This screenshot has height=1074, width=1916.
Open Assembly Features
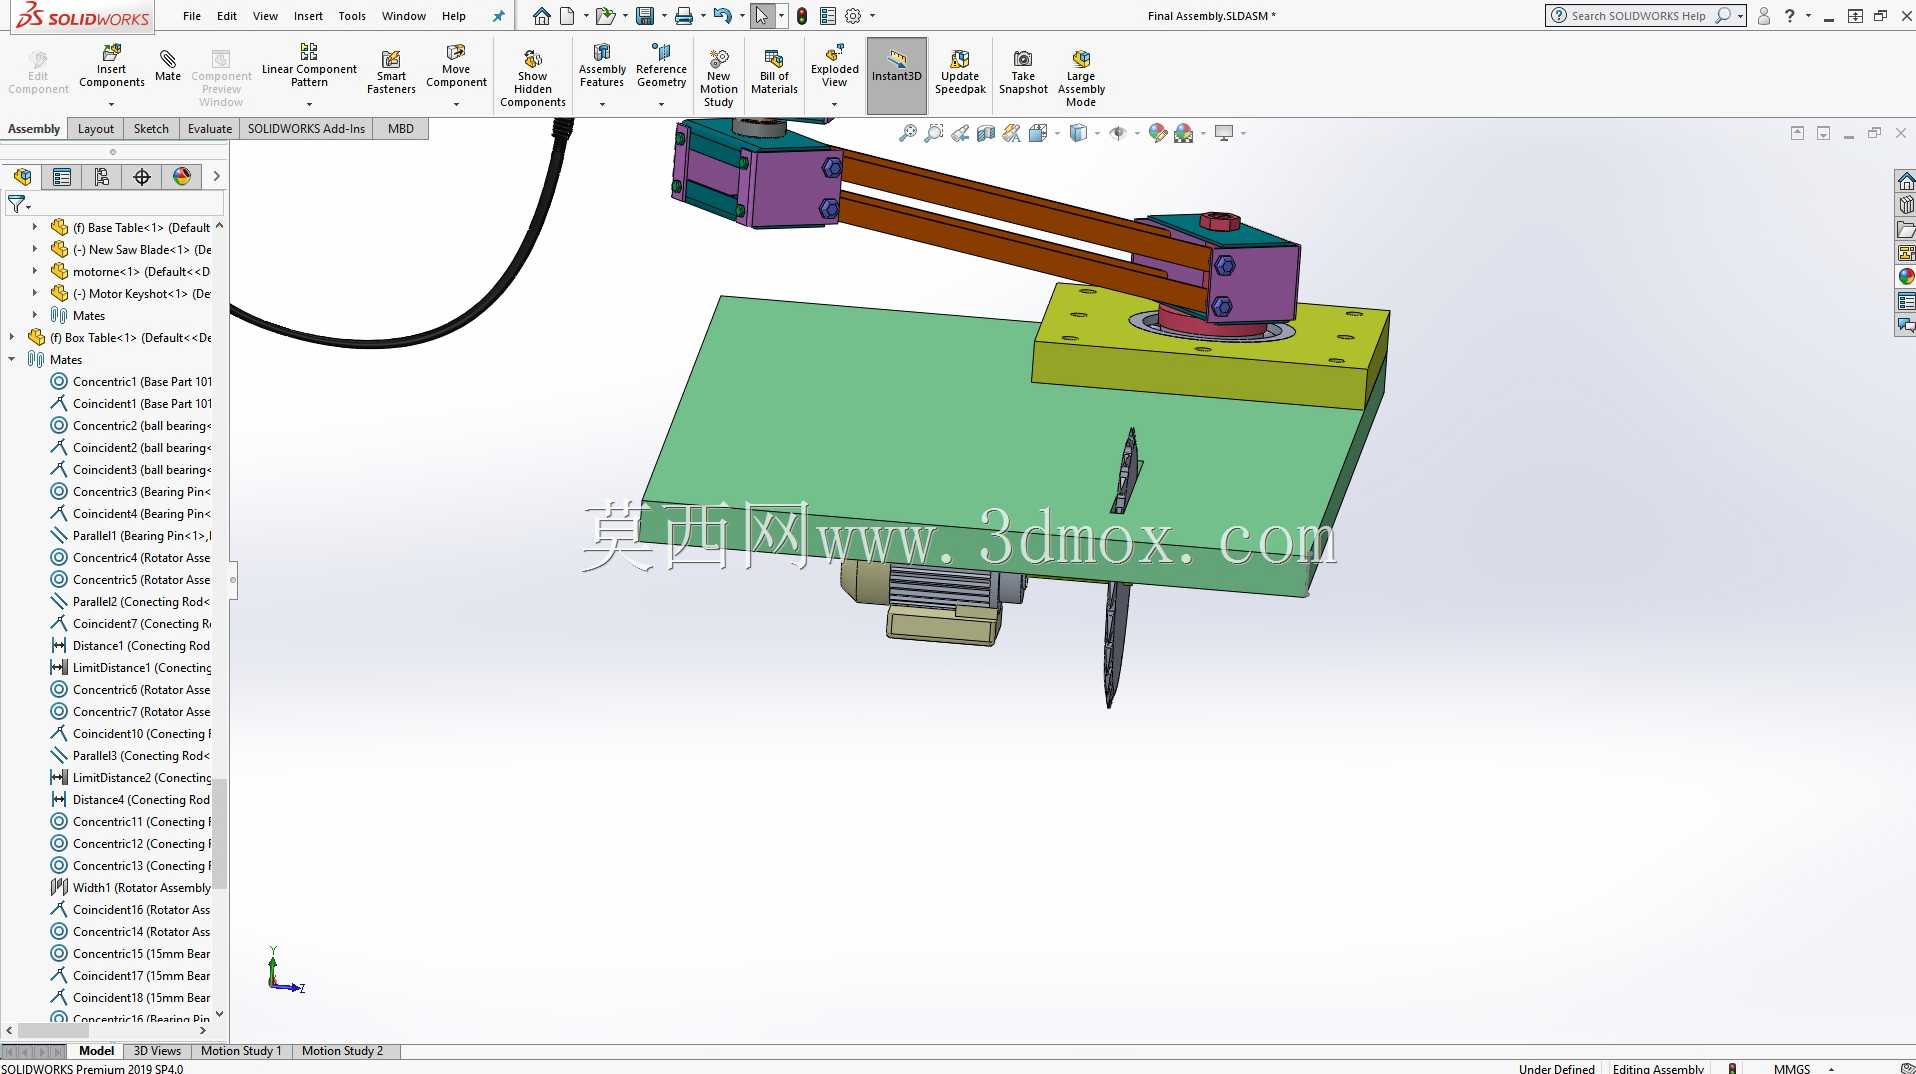[x=602, y=66]
